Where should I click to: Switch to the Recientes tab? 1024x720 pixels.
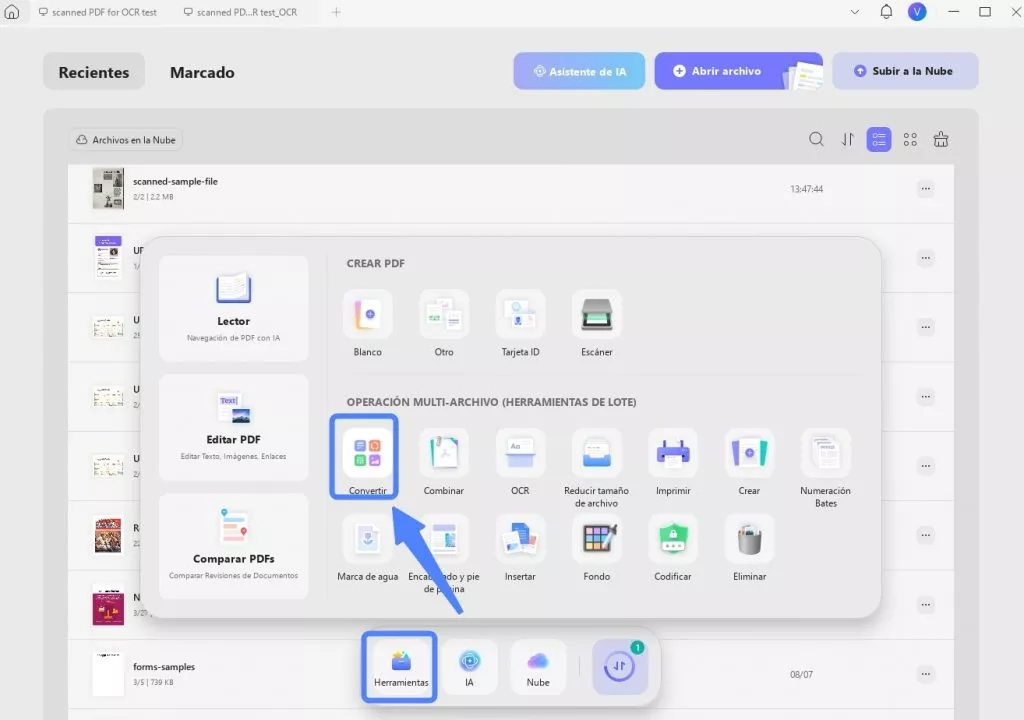click(94, 72)
